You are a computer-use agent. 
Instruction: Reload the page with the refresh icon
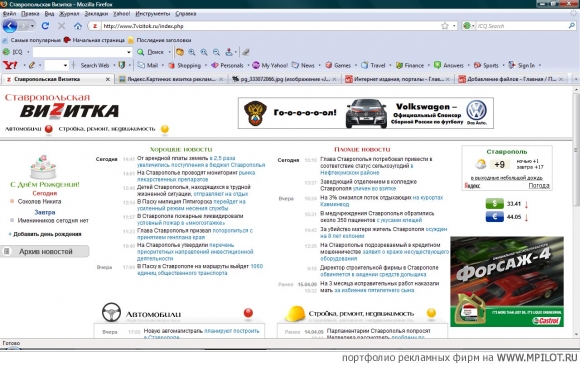point(45,26)
